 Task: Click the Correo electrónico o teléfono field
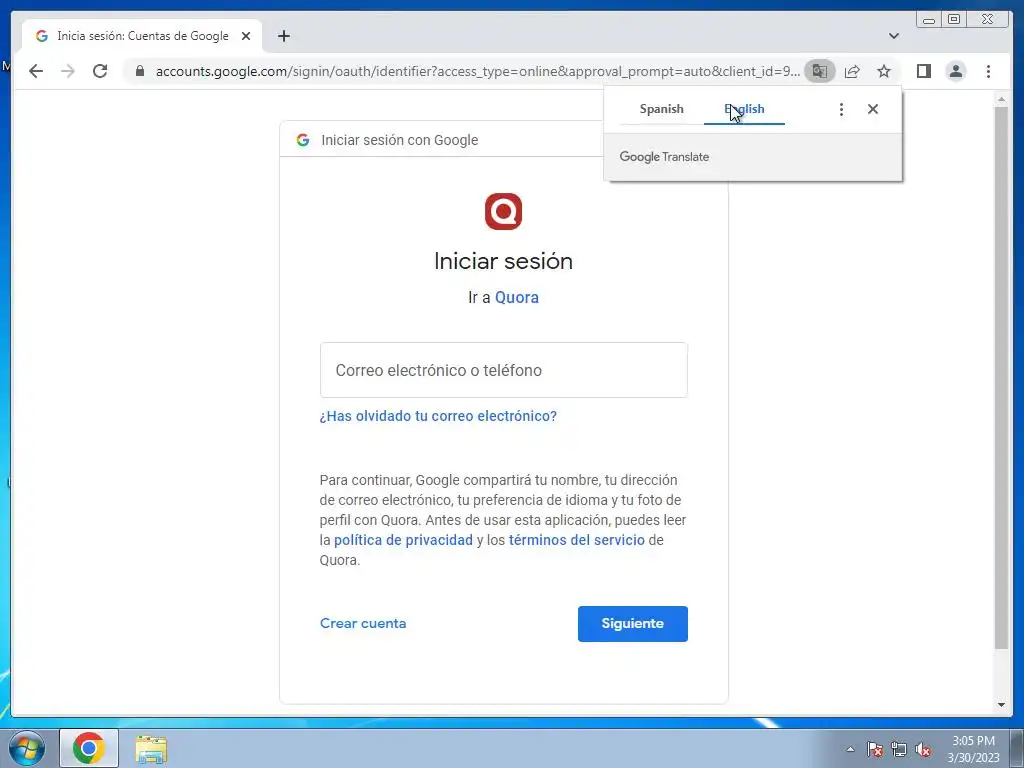pos(504,370)
